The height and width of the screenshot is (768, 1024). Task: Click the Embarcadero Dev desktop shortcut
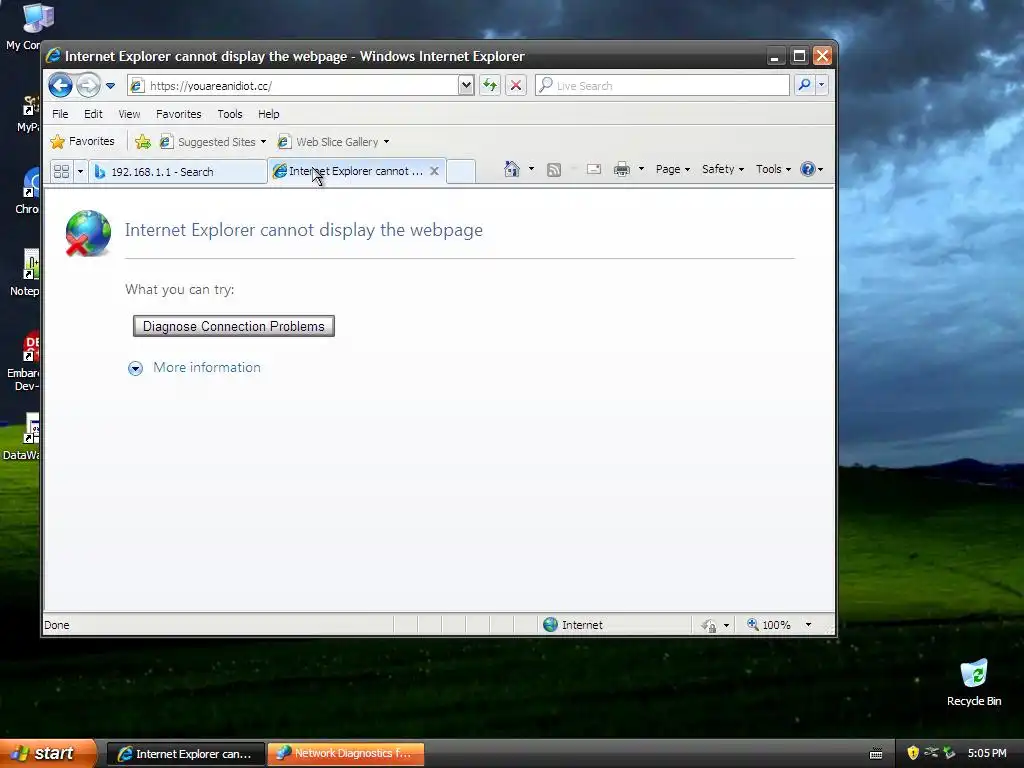25,361
